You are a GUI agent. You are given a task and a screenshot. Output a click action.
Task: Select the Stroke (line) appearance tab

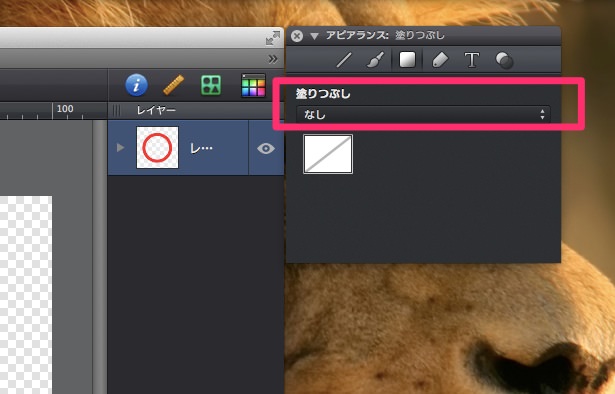pos(344,60)
